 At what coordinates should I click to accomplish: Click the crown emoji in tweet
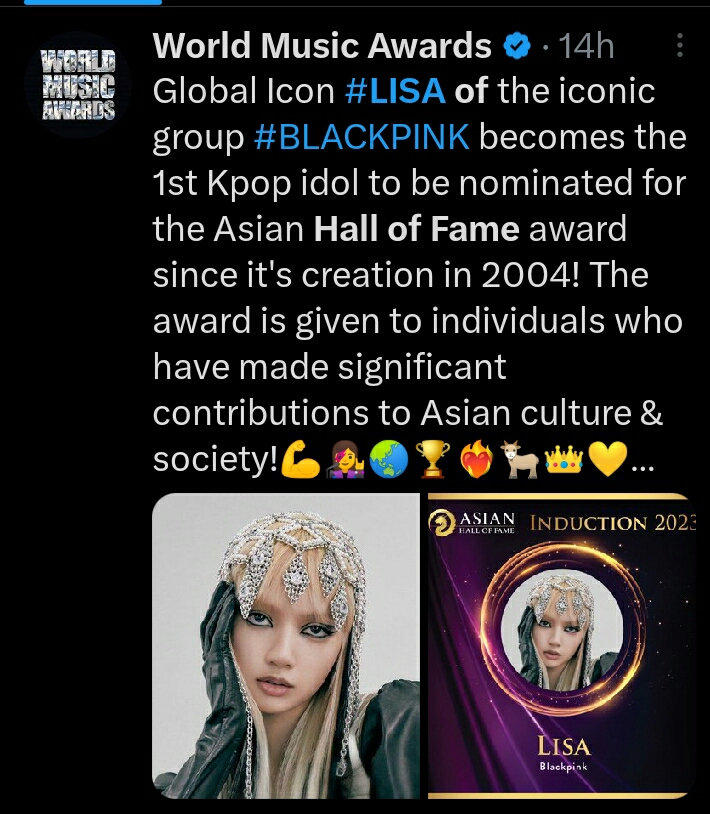pyautogui.click(x=564, y=459)
